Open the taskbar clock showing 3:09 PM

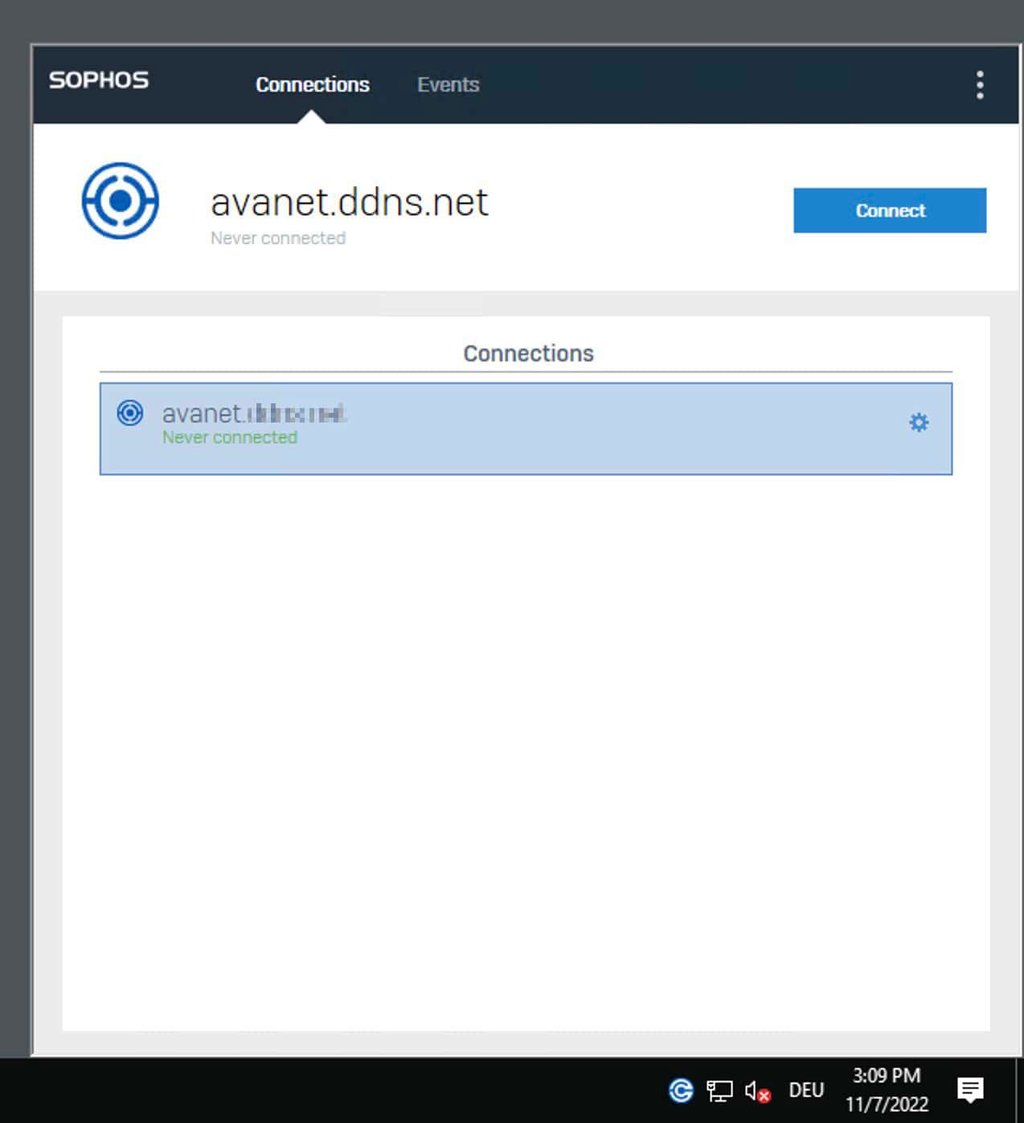[x=887, y=1090]
